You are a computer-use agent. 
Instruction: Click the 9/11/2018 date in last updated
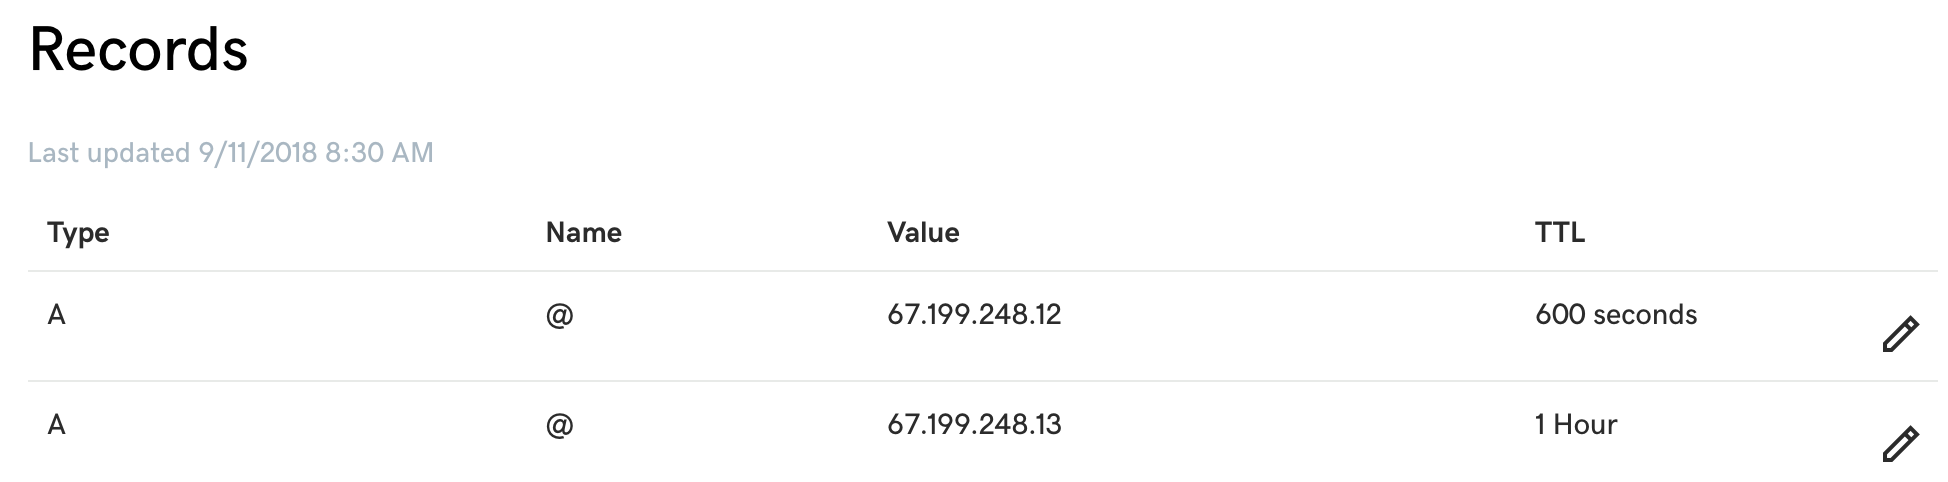257,153
